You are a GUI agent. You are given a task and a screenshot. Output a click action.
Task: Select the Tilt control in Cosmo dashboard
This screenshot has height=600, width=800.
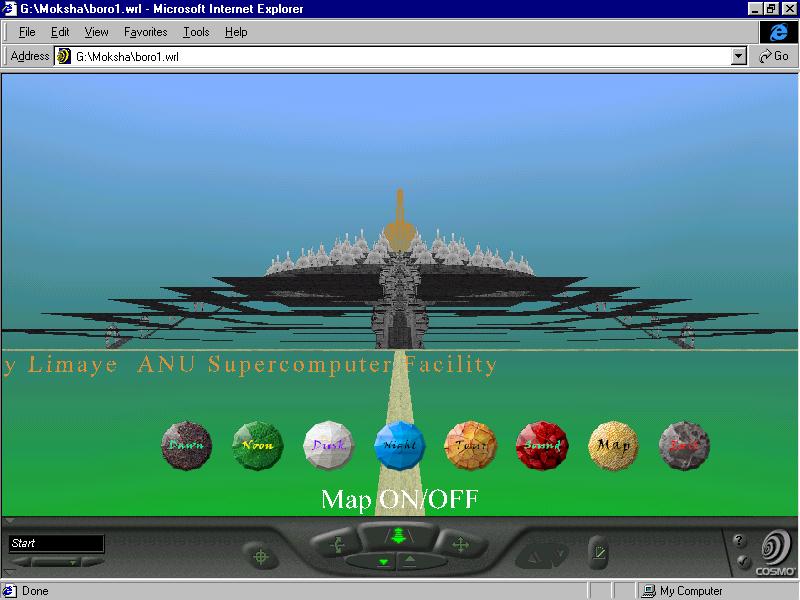pos(336,545)
